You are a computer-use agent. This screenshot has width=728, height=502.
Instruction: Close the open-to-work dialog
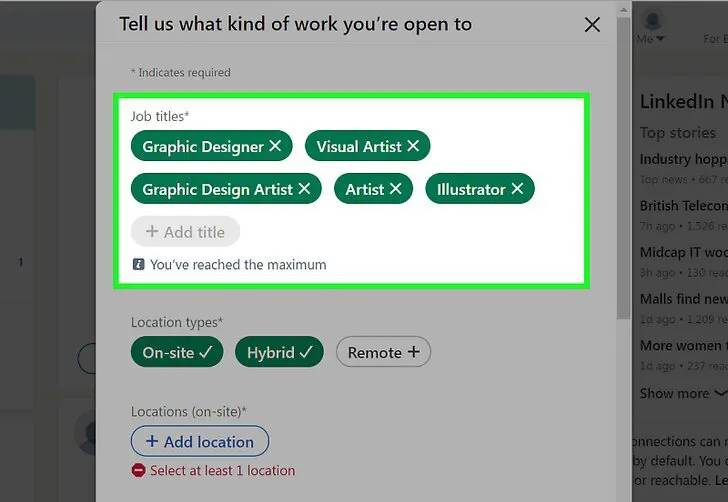tap(592, 25)
